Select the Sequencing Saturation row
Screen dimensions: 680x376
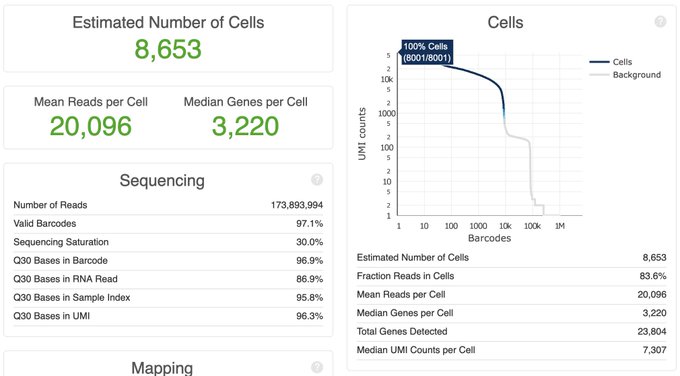[x=168, y=242]
